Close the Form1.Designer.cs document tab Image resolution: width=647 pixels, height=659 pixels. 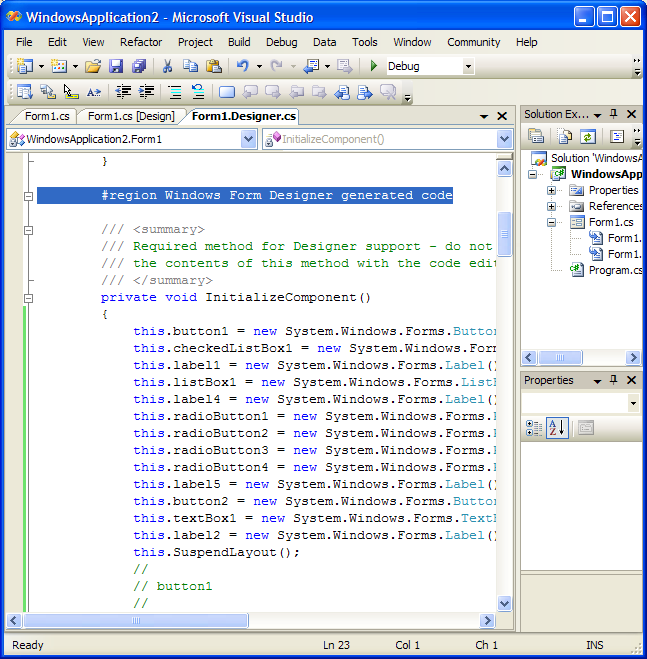502,116
